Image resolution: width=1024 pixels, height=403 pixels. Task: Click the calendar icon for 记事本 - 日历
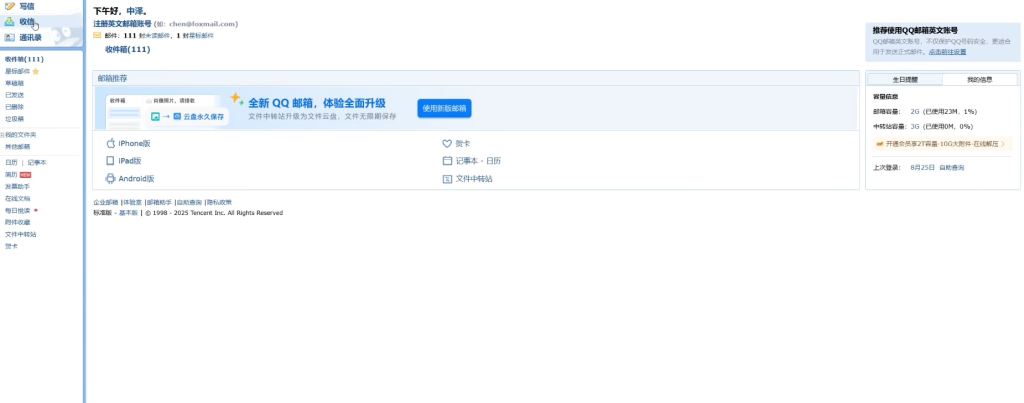(447, 160)
